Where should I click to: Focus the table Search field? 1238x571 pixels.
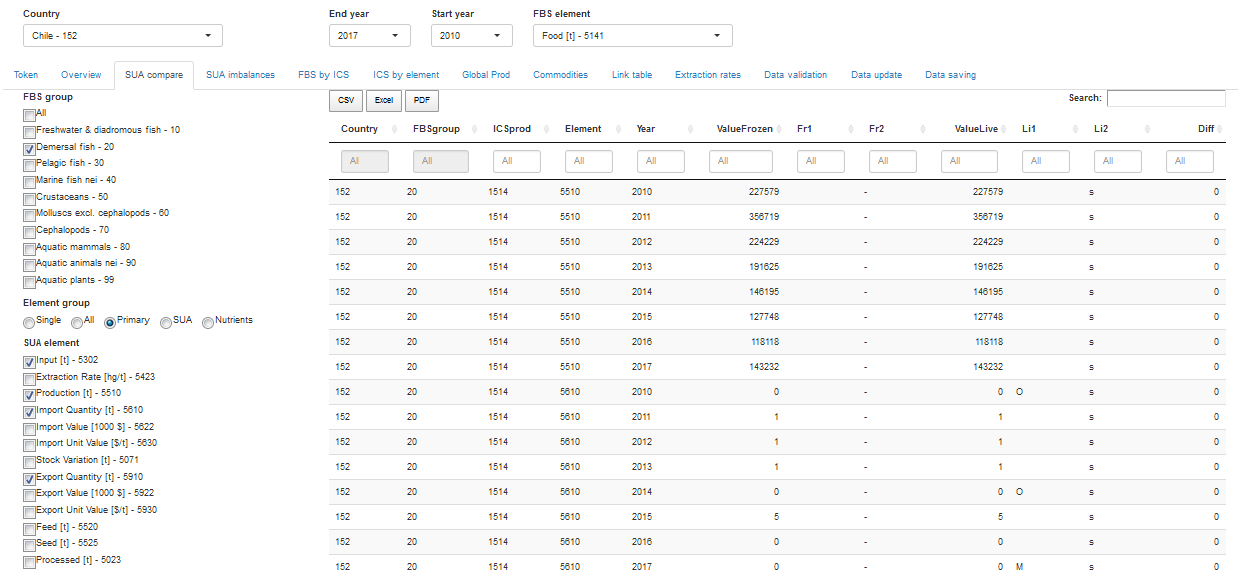click(1165, 98)
